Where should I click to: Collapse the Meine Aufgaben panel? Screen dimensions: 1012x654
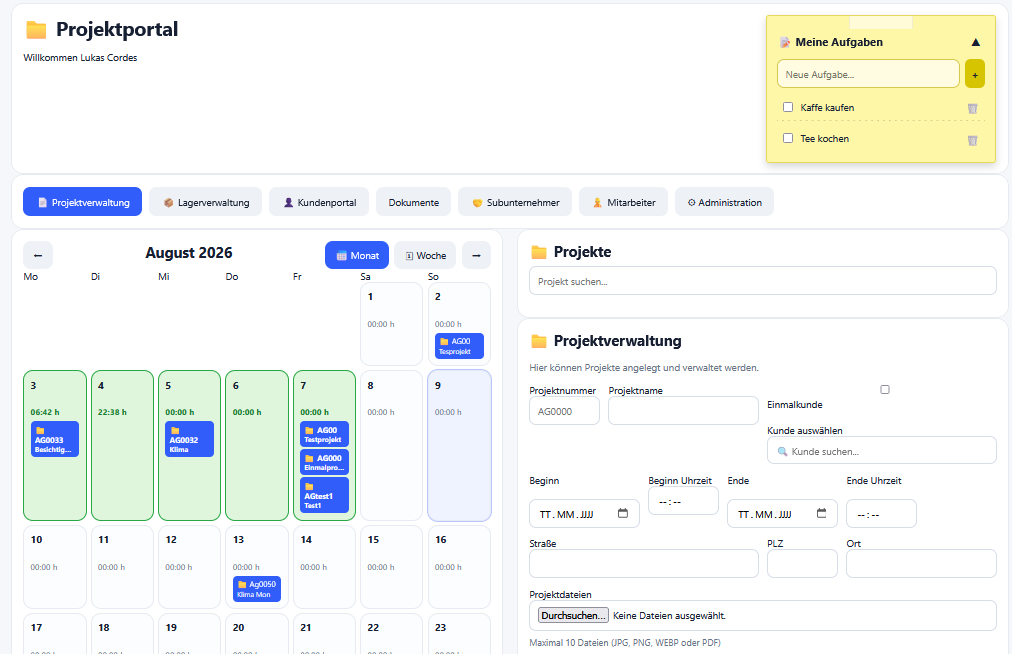pyautogui.click(x=975, y=43)
